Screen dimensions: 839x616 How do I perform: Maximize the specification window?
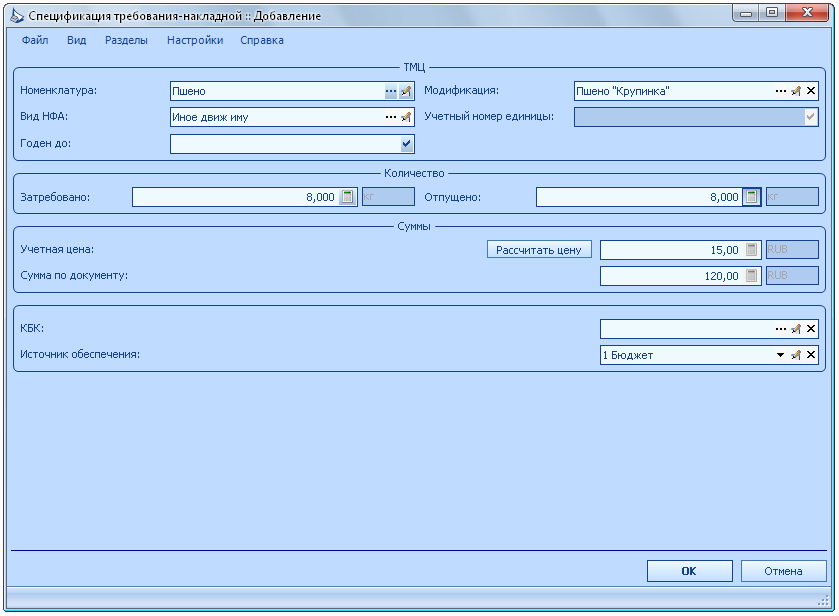[772, 13]
